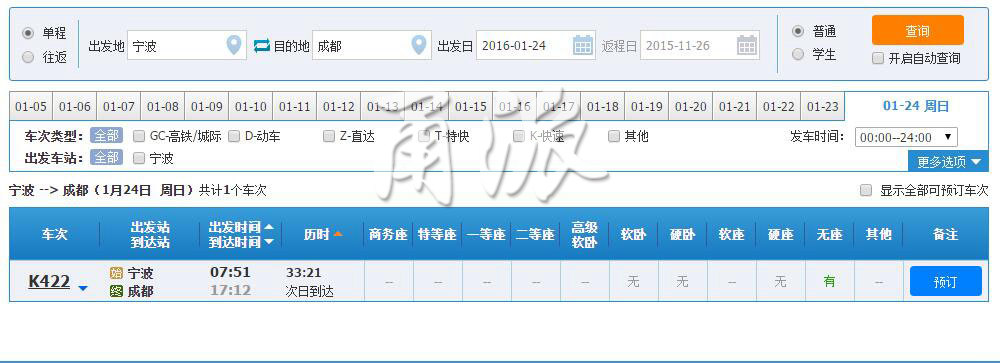The image size is (1000, 363).
Task: Check the D-动车 train type filter
Action: tap(234, 136)
